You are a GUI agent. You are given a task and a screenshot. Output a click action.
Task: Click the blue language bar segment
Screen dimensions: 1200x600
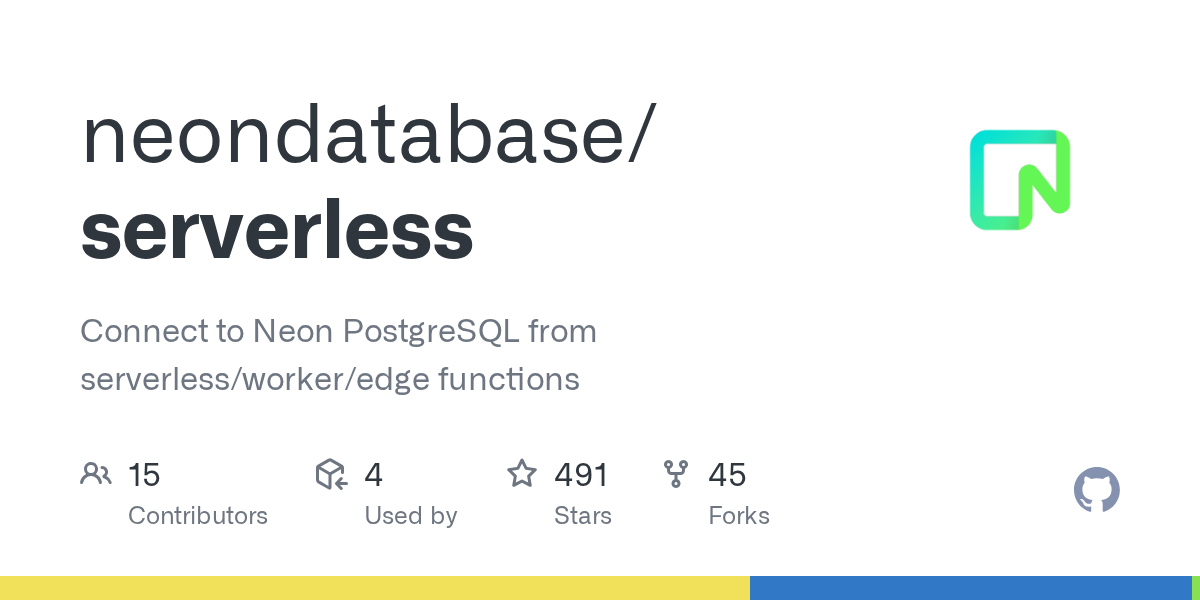(x=970, y=588)
